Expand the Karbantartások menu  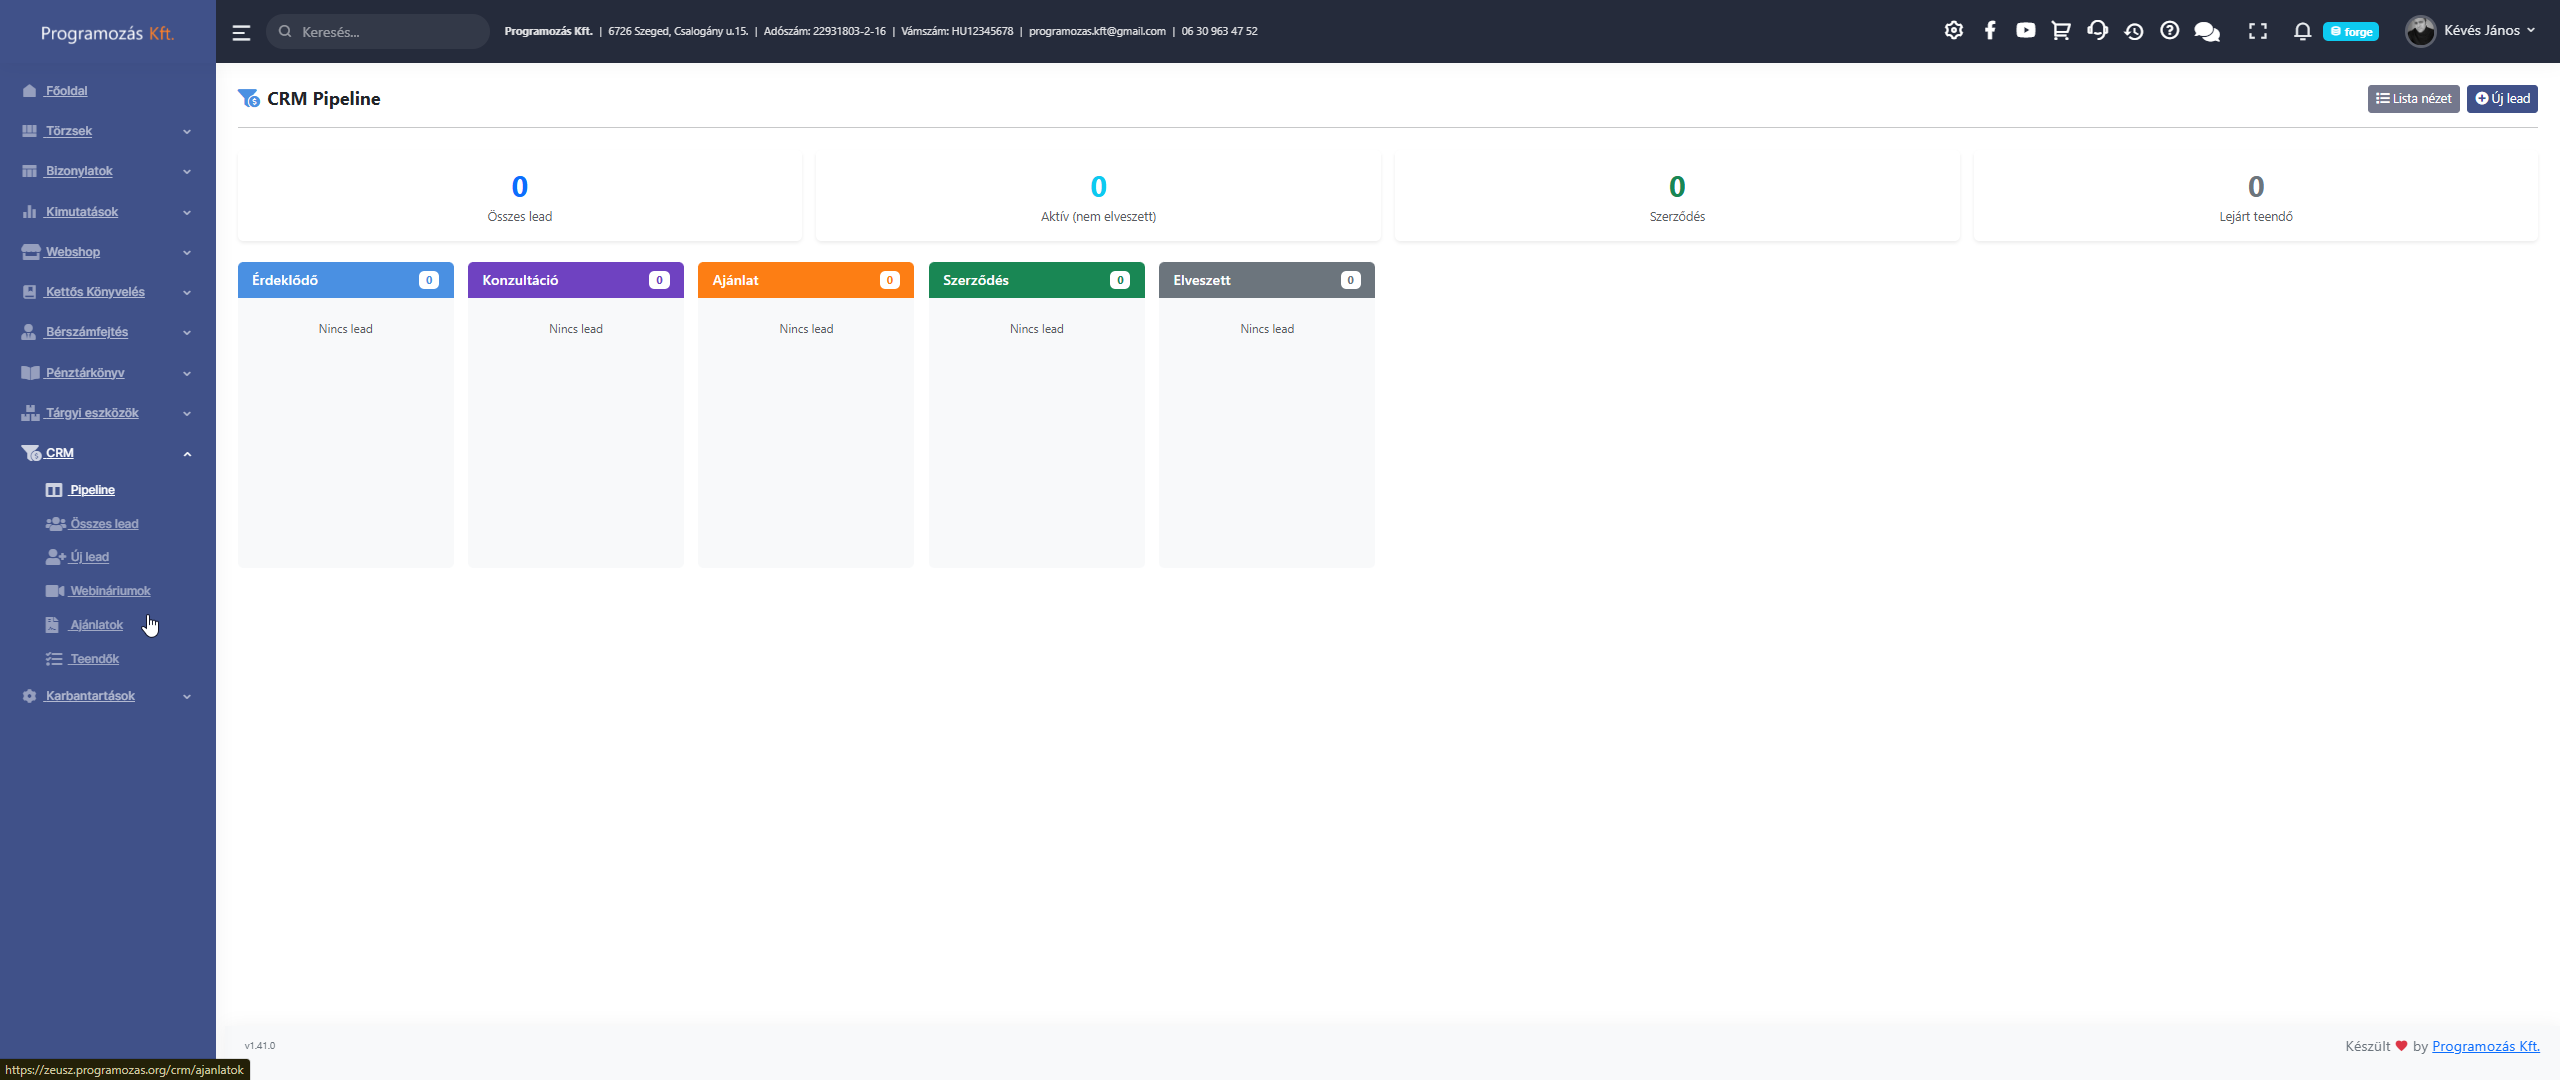(107, 696)
